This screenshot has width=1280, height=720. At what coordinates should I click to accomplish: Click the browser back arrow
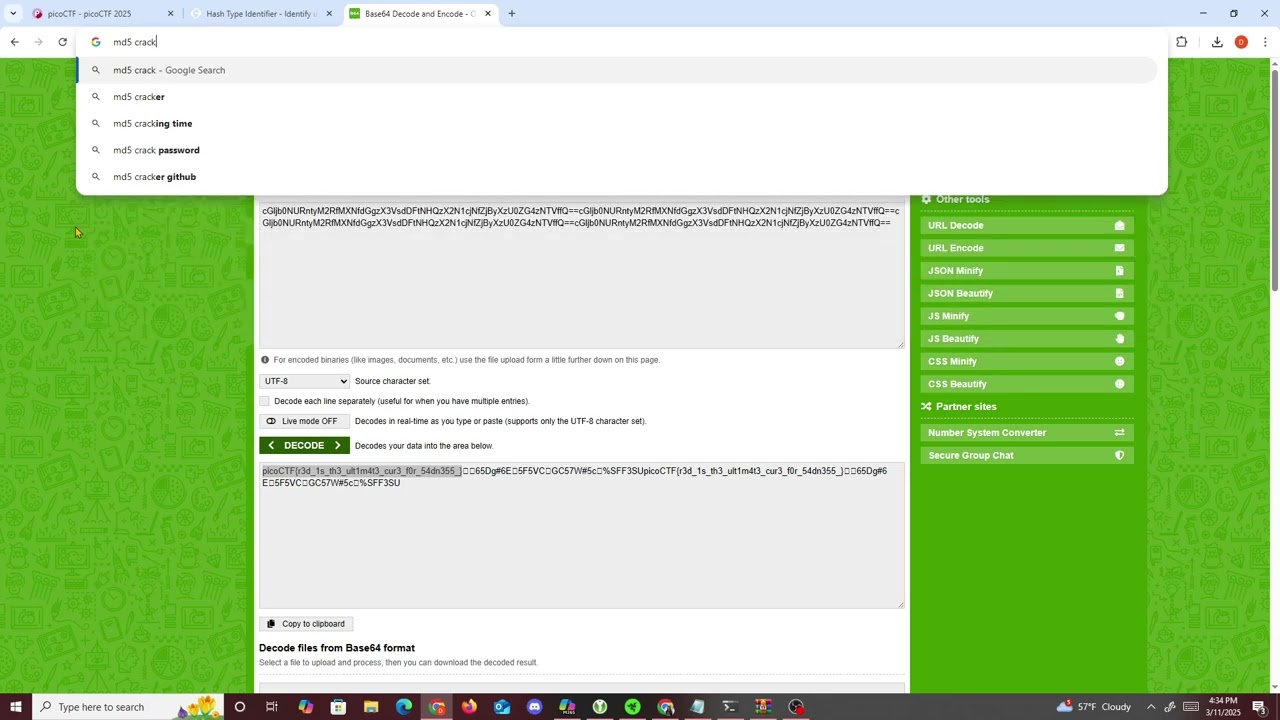(14, 42)
